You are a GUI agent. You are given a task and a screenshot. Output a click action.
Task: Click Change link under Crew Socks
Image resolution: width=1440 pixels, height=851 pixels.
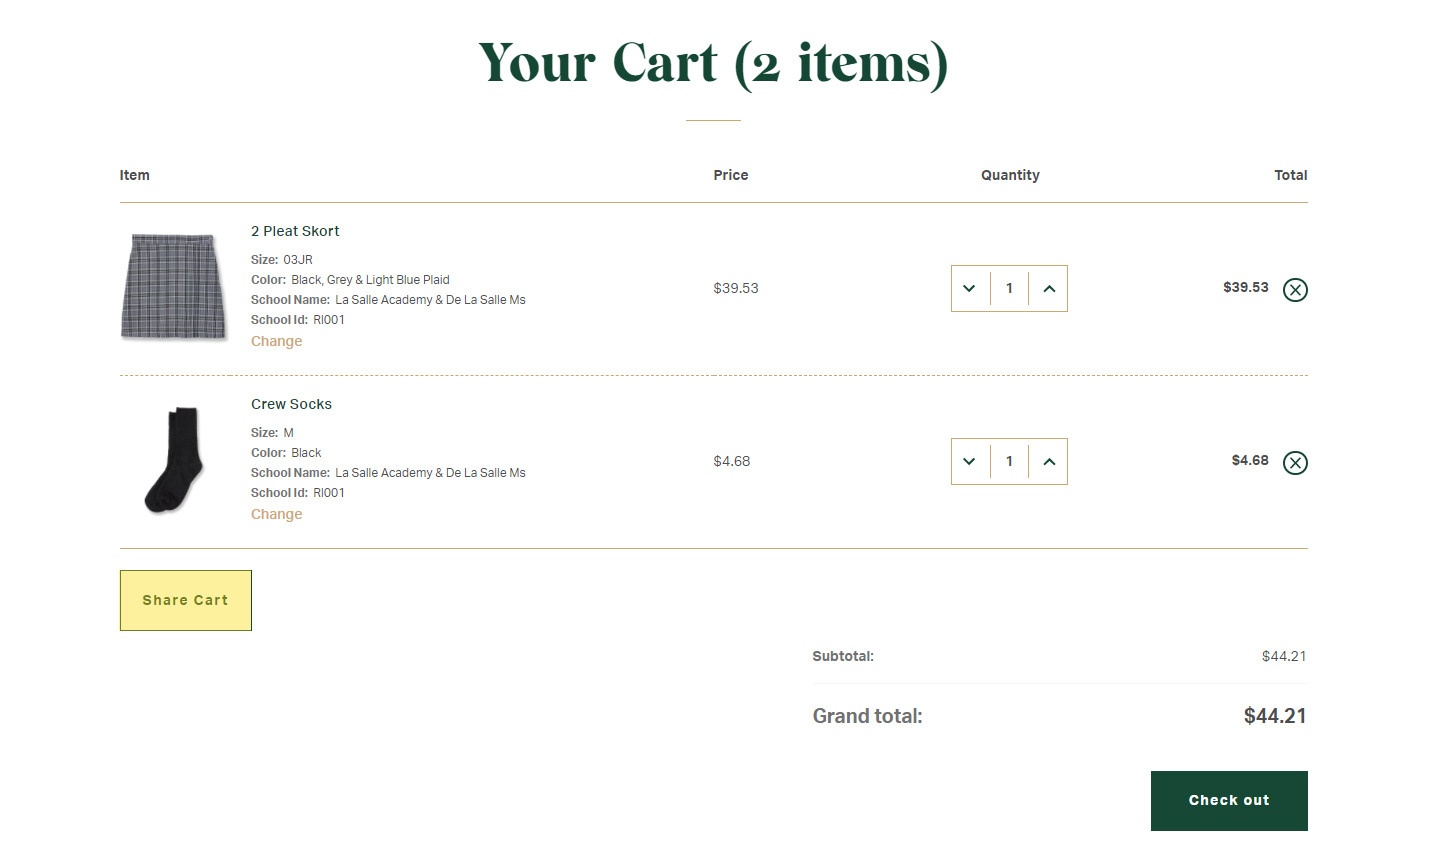276,514
